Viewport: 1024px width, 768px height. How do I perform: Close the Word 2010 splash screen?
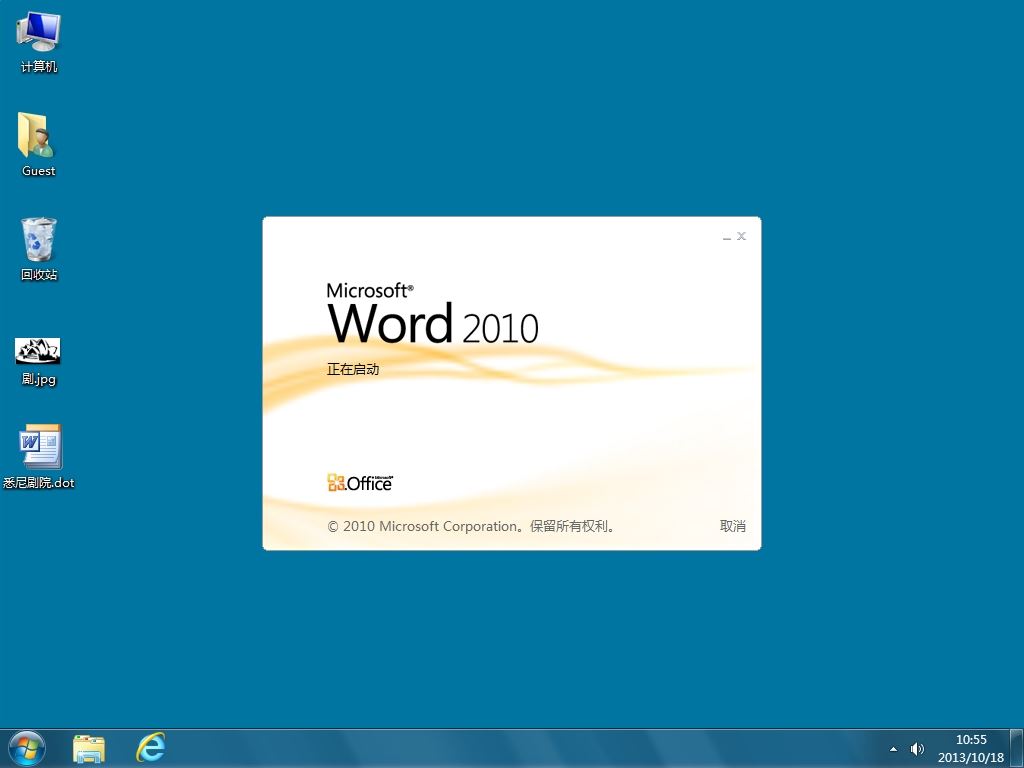[x=741, y=236]
